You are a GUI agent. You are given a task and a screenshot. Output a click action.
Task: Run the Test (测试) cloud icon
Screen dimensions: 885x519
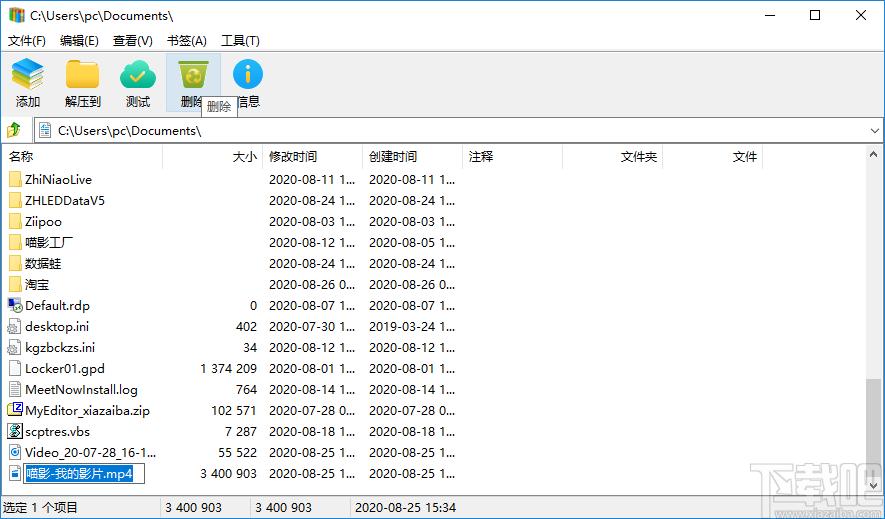[138, 74]
